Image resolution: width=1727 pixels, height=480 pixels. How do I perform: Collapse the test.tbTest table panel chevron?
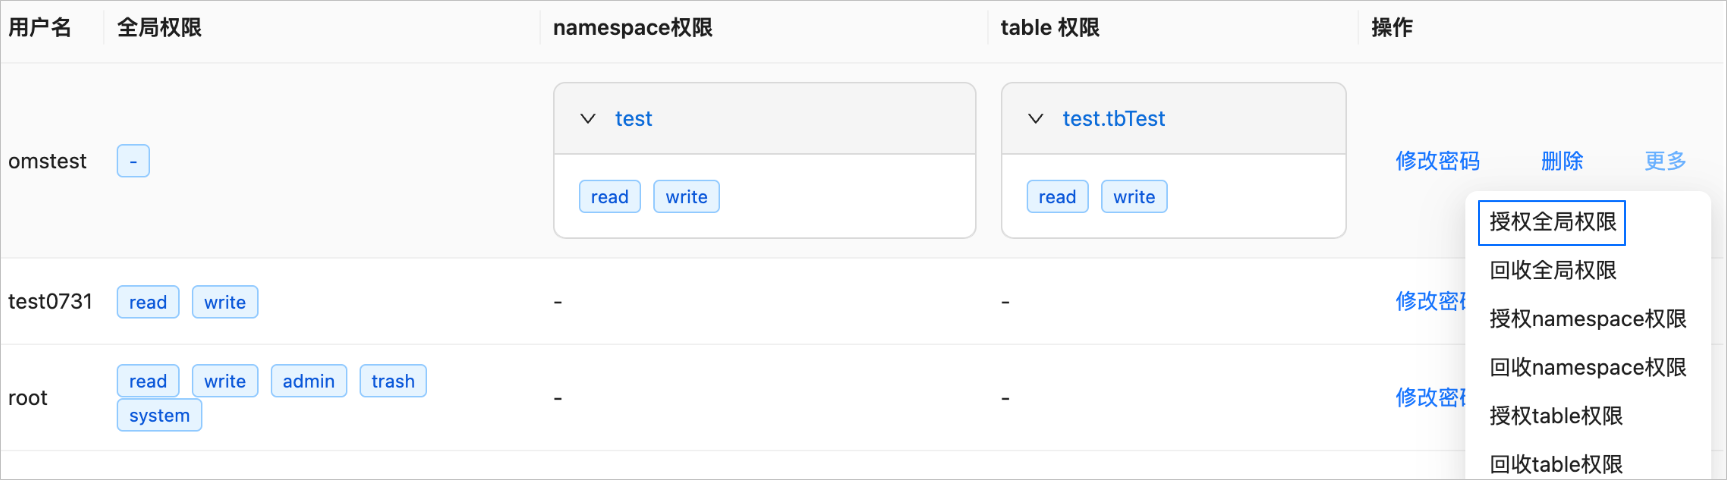click(1036, 119)
